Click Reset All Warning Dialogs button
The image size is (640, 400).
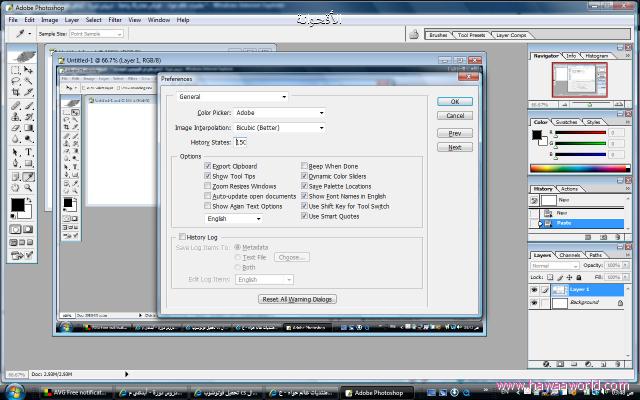298,298
